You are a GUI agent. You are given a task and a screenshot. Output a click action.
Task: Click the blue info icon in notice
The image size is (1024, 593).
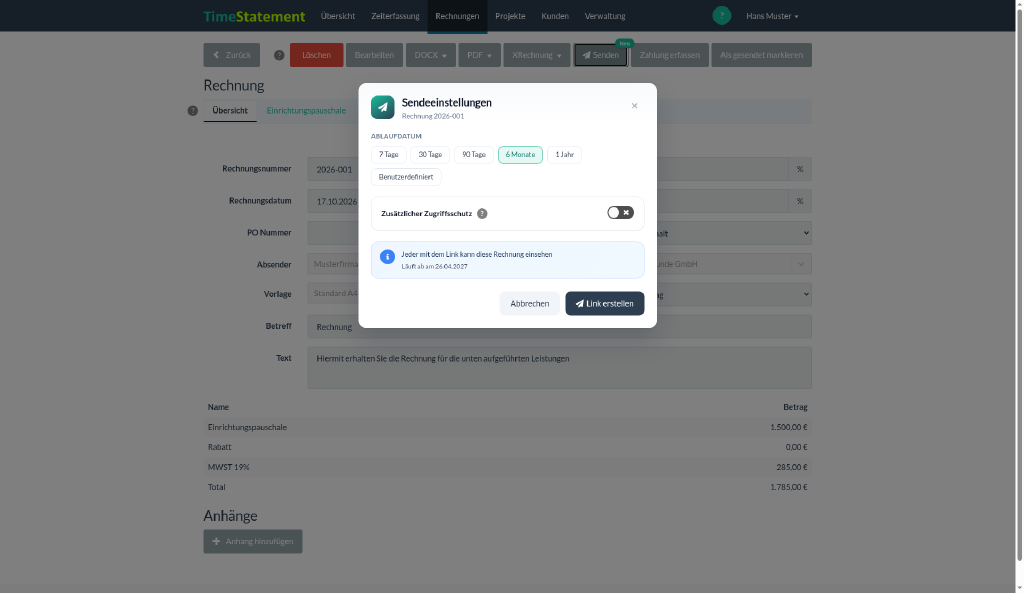[x=387, y=257]
